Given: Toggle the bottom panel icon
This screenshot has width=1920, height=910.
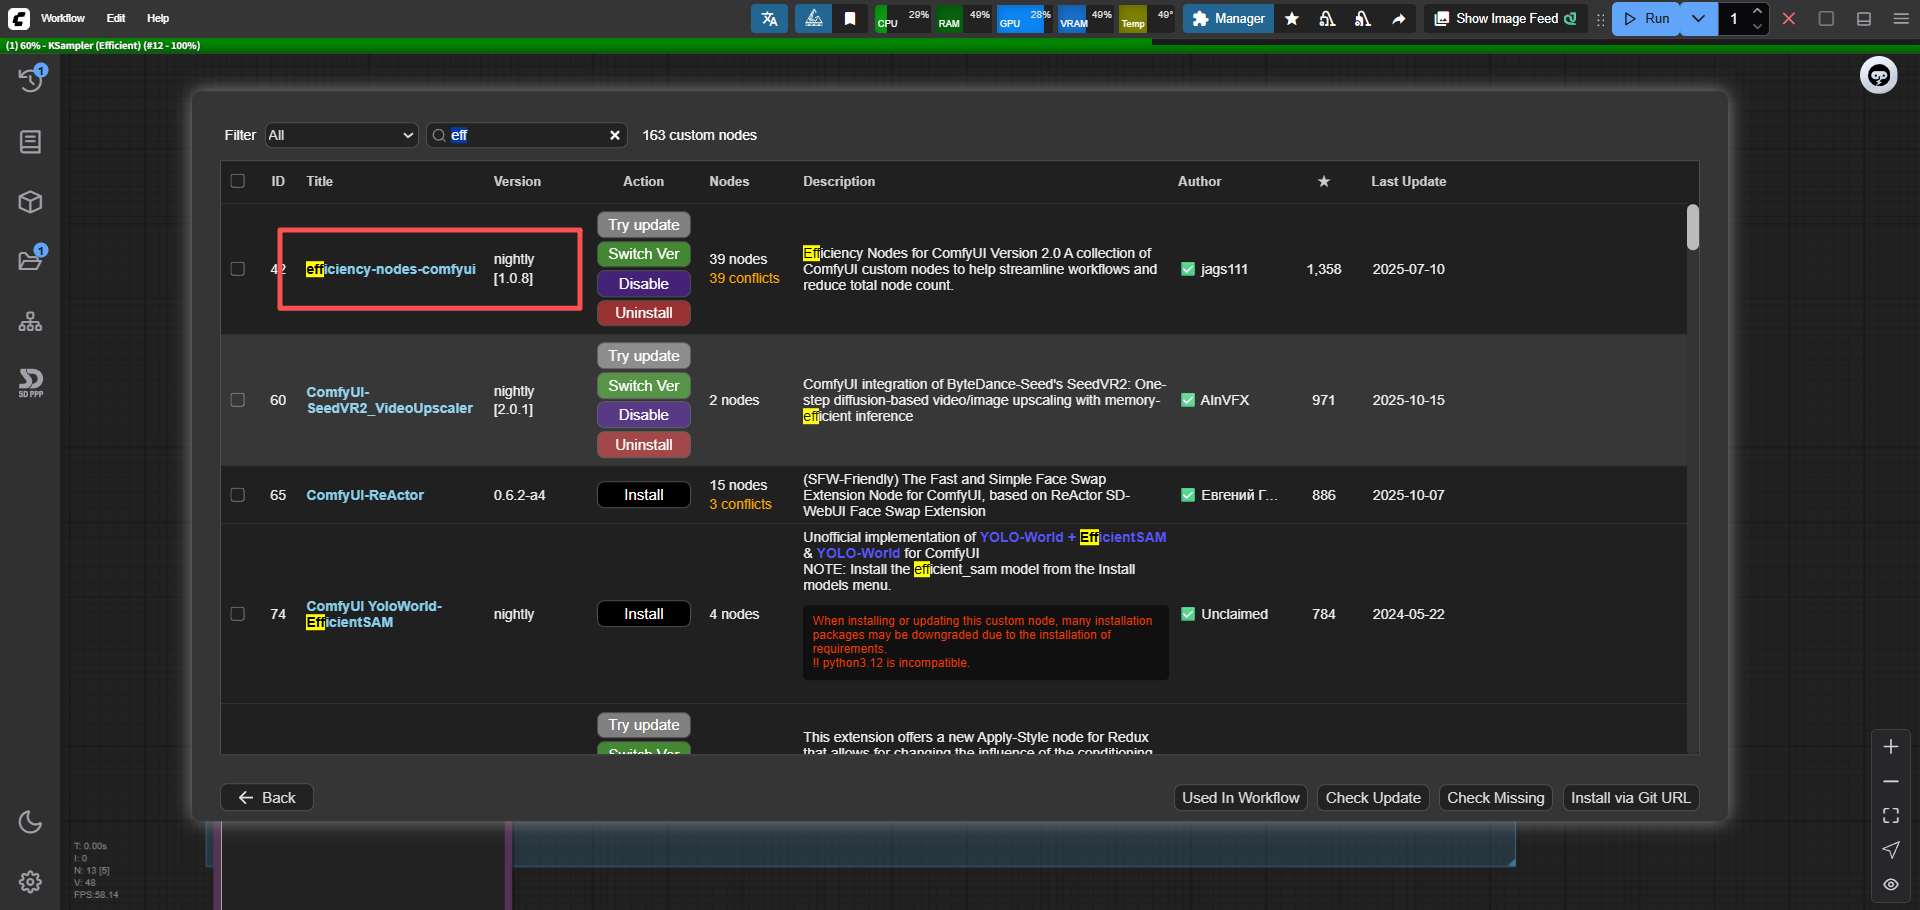Looking at the screenshot, I should pos(1864,18).
